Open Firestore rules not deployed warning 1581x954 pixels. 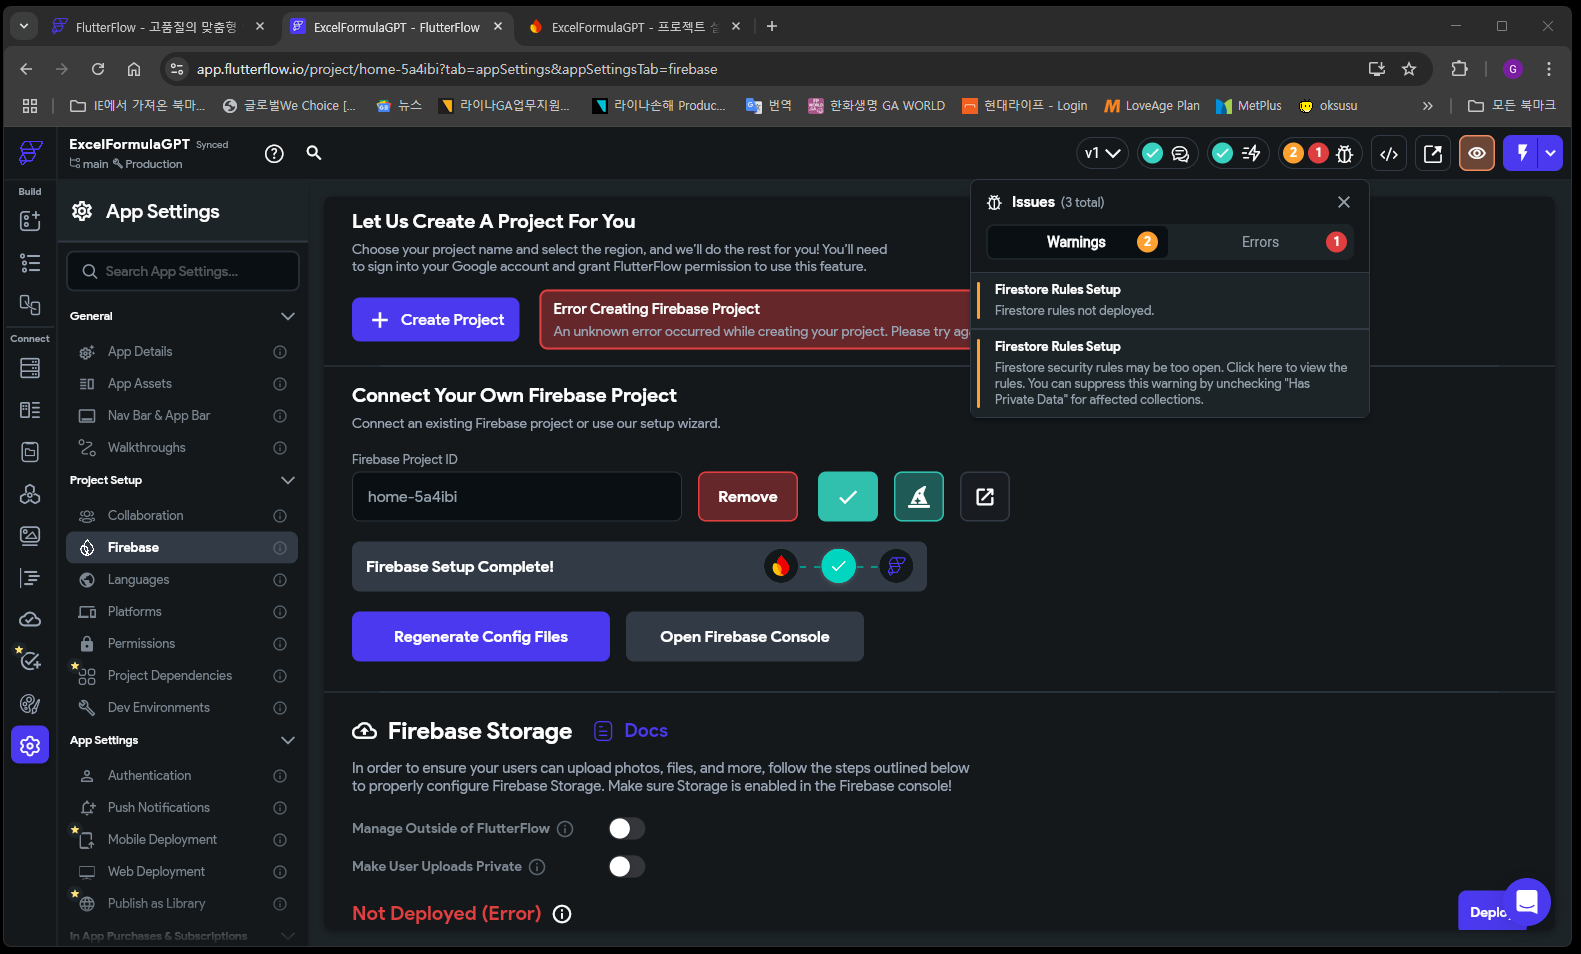coord(1170,300)
